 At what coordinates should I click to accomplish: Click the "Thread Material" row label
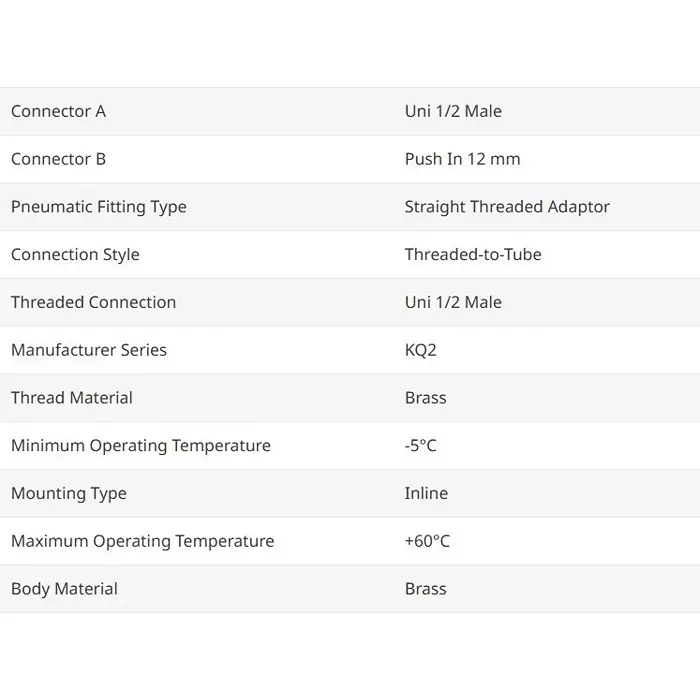[72, 398]
